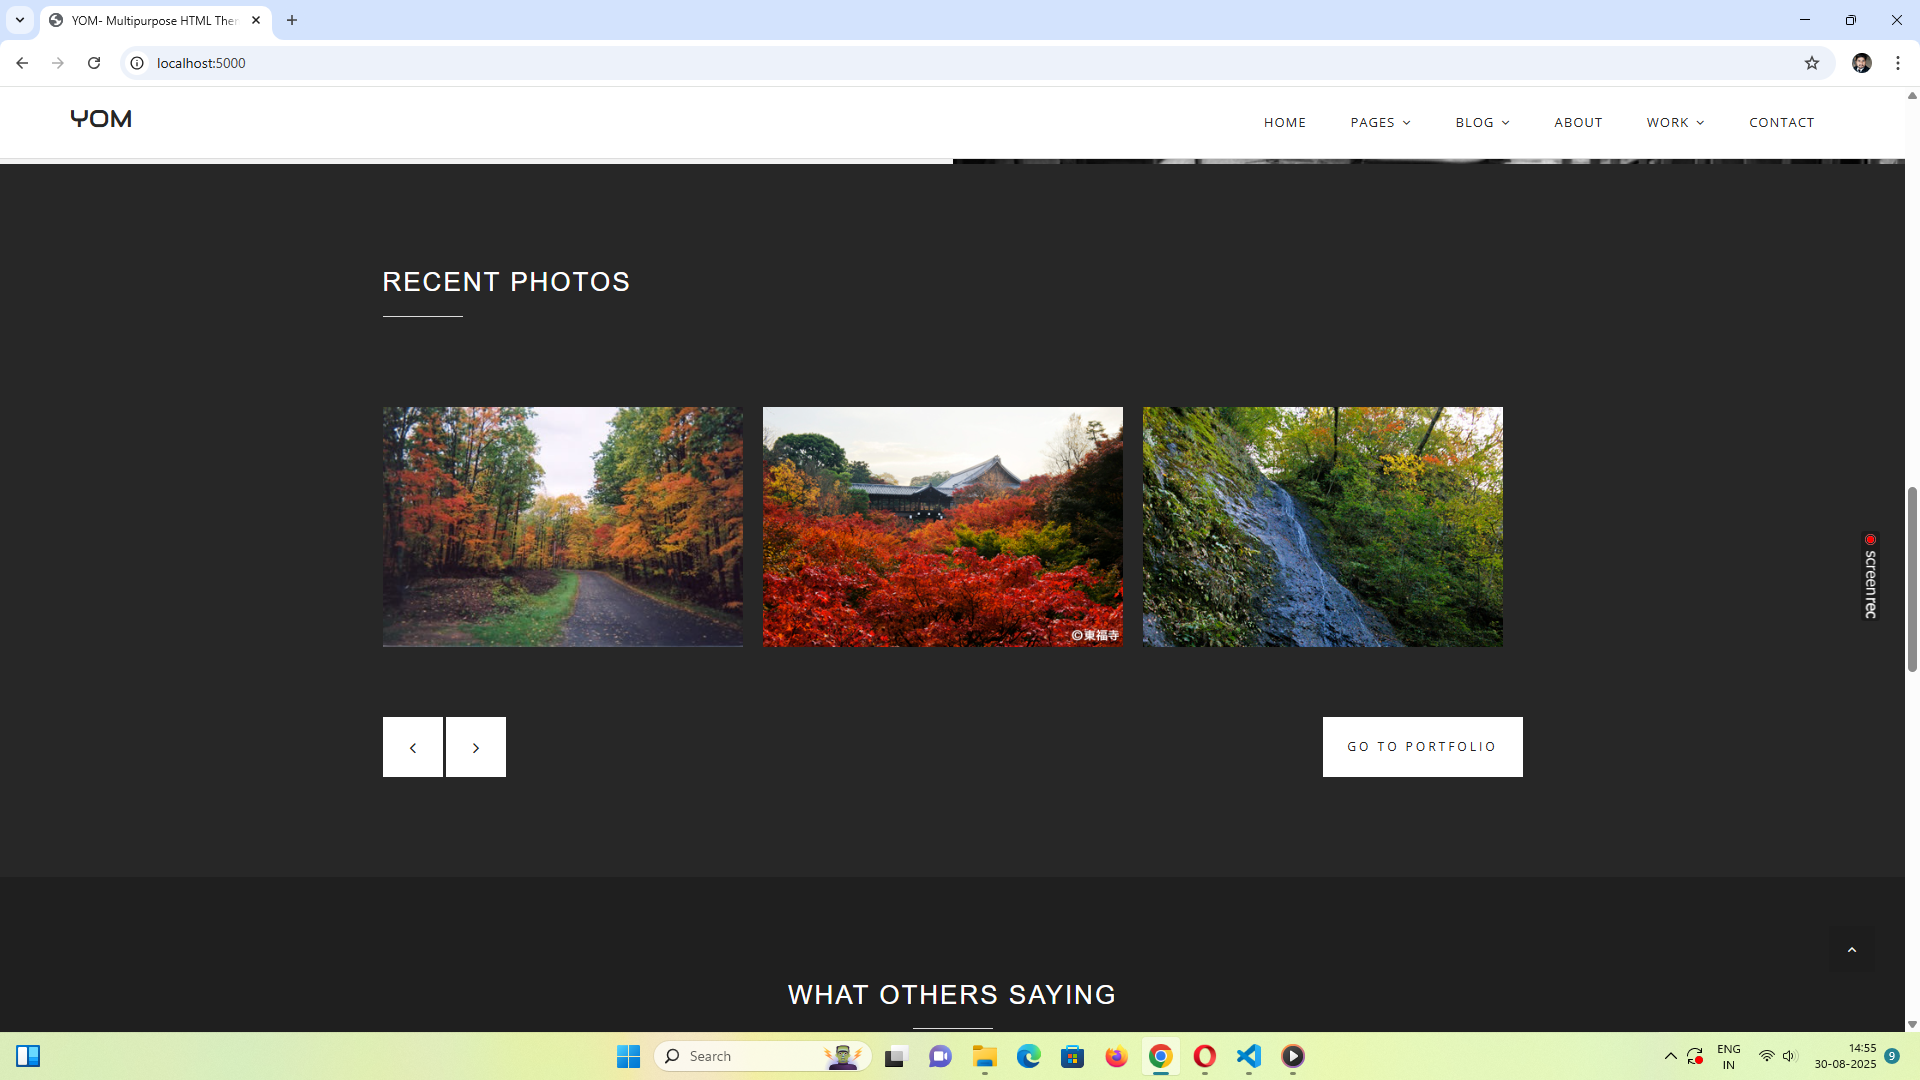Screen dimensions: 1920x1080
Task: Click the RECENT PHOTOS heading
Action: tap(506, 282)
